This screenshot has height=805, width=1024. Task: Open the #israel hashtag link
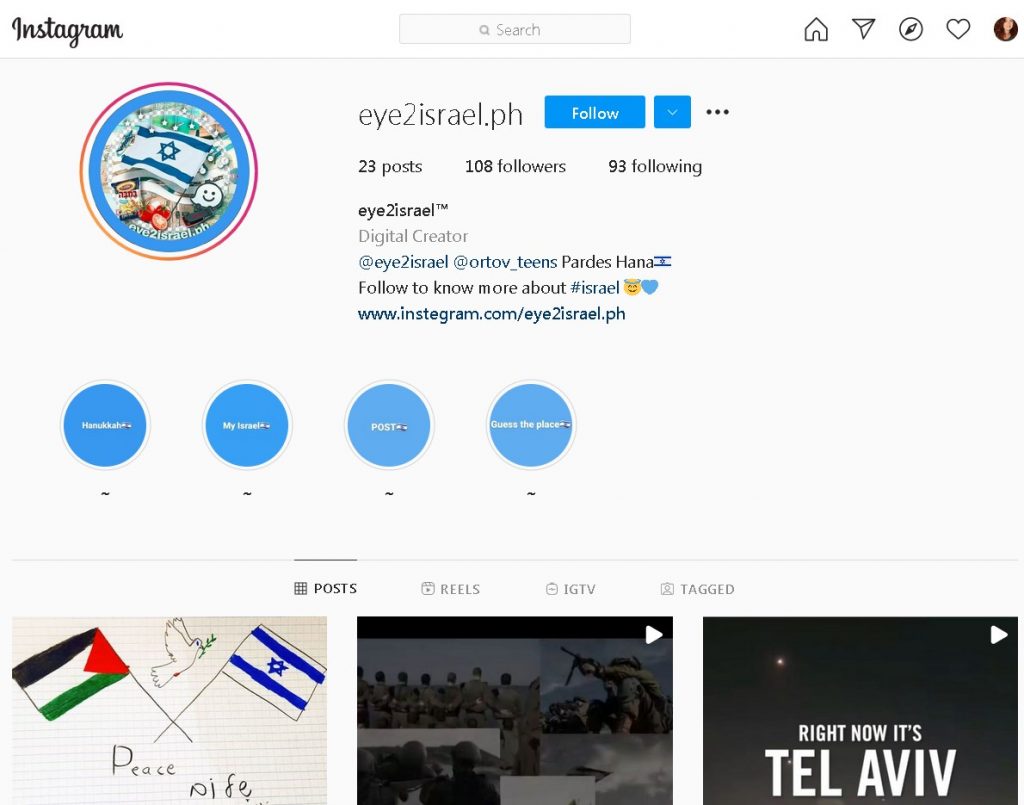(594, 288)
